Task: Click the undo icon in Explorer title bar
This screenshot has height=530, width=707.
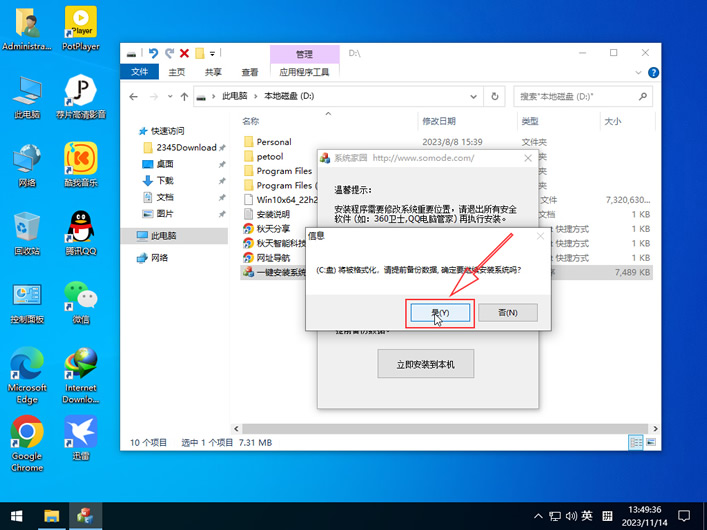Action: tap(153, 53)
